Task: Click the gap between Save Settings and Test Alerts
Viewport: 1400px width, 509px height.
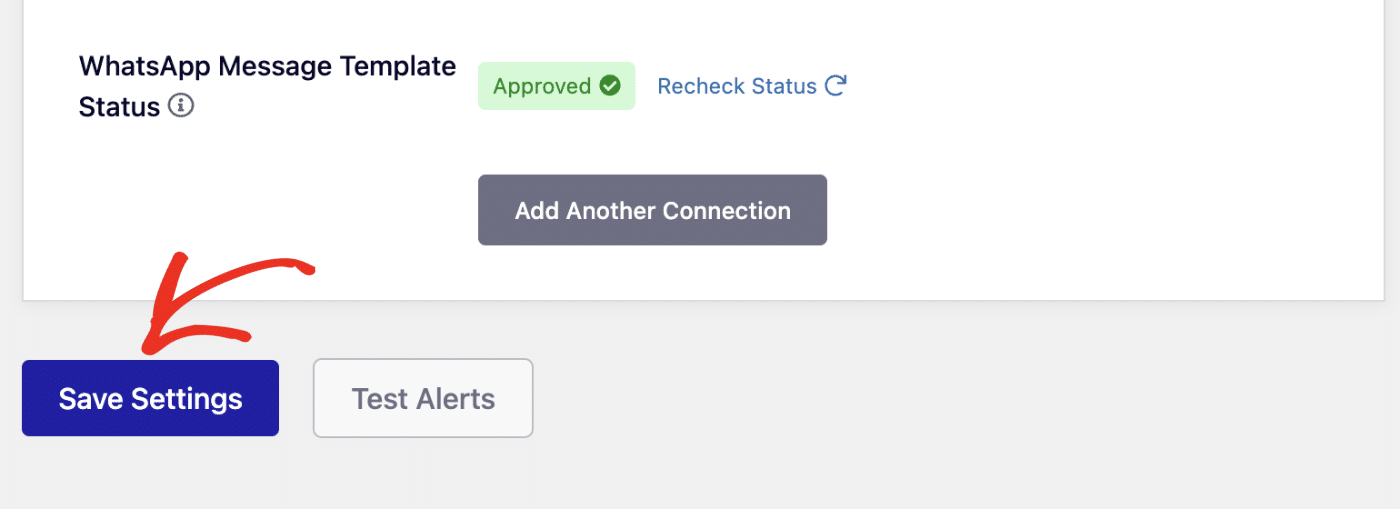Action: click(296, 398)
